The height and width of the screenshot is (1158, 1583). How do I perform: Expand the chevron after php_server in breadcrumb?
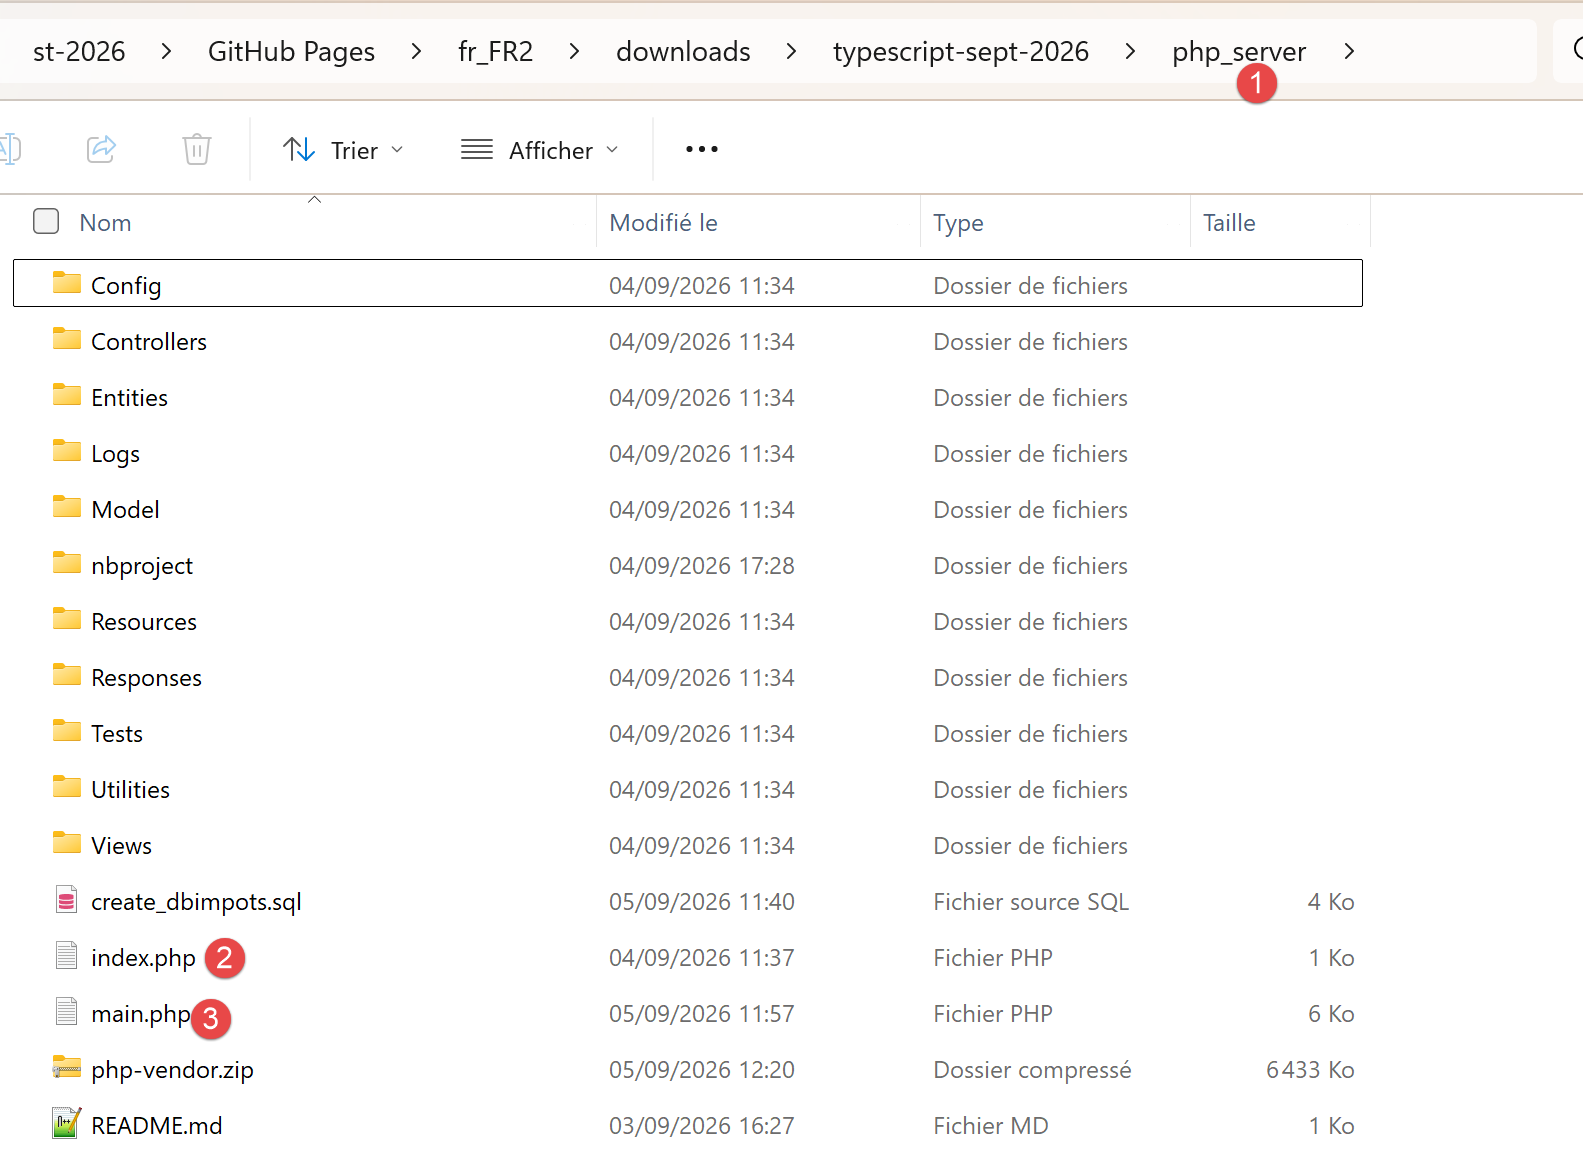pos(1349,51)
